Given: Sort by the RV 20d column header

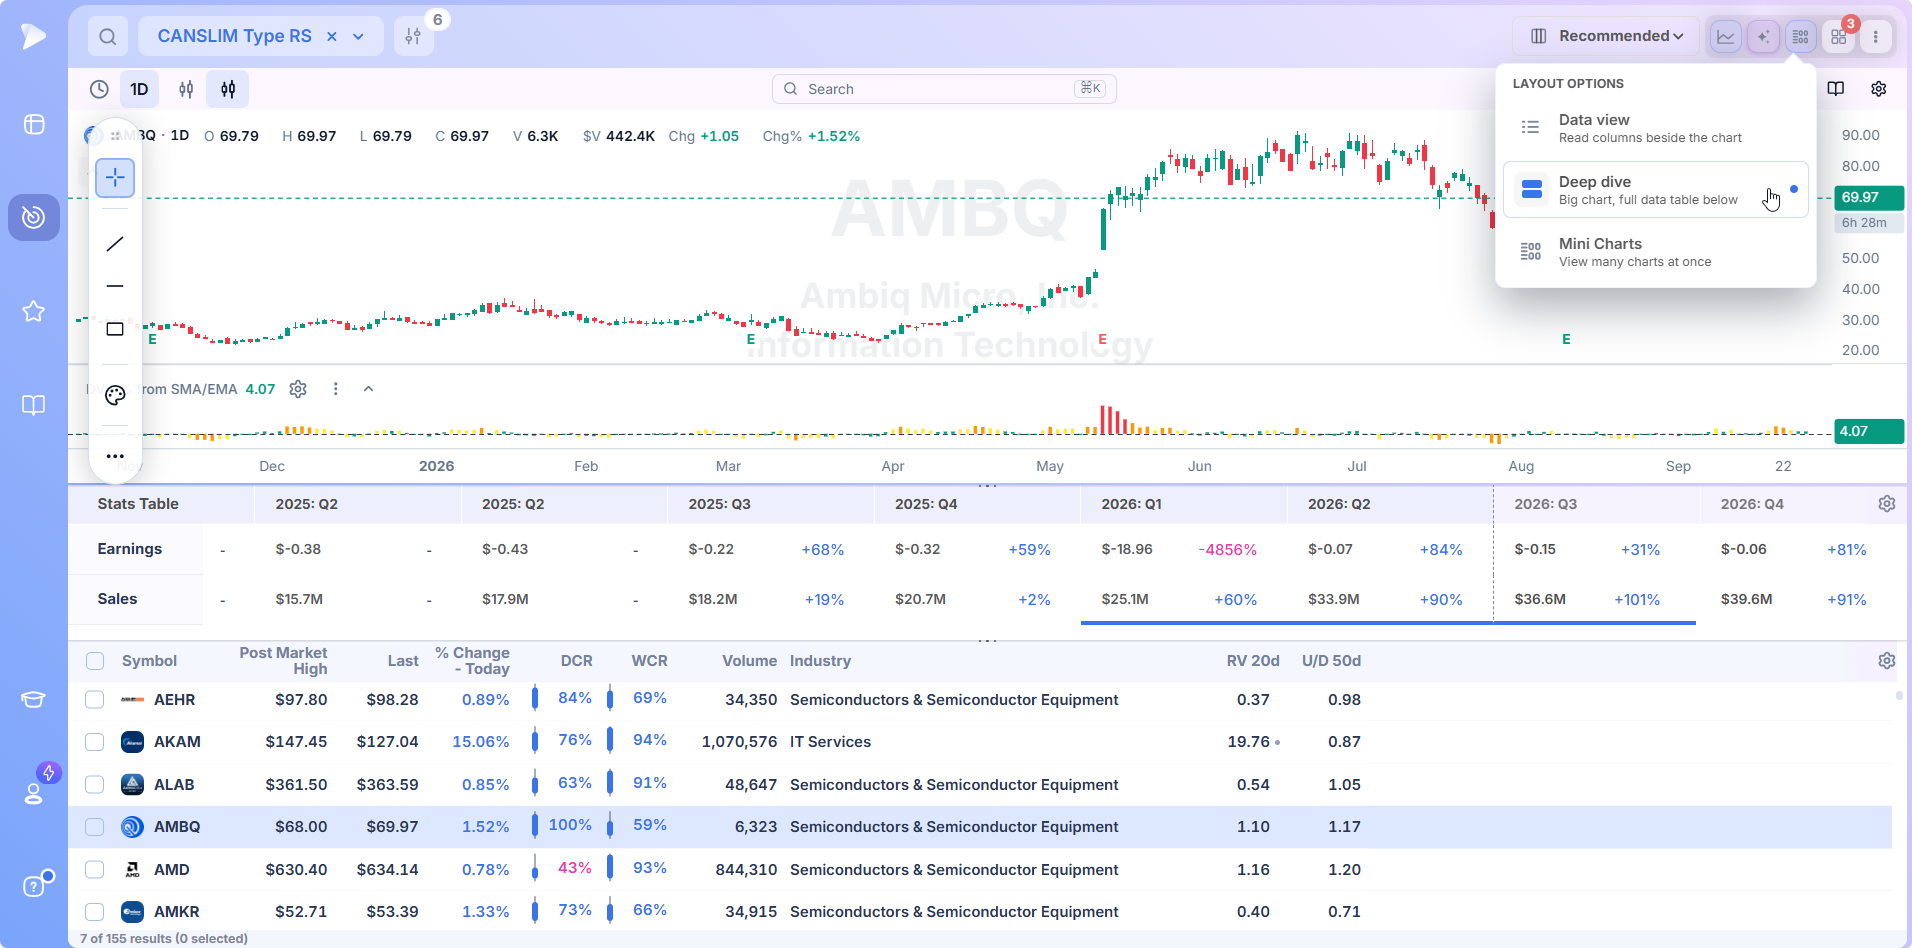Looking at the screenshot, I should pyautogui.click(x=1253, y=661).
